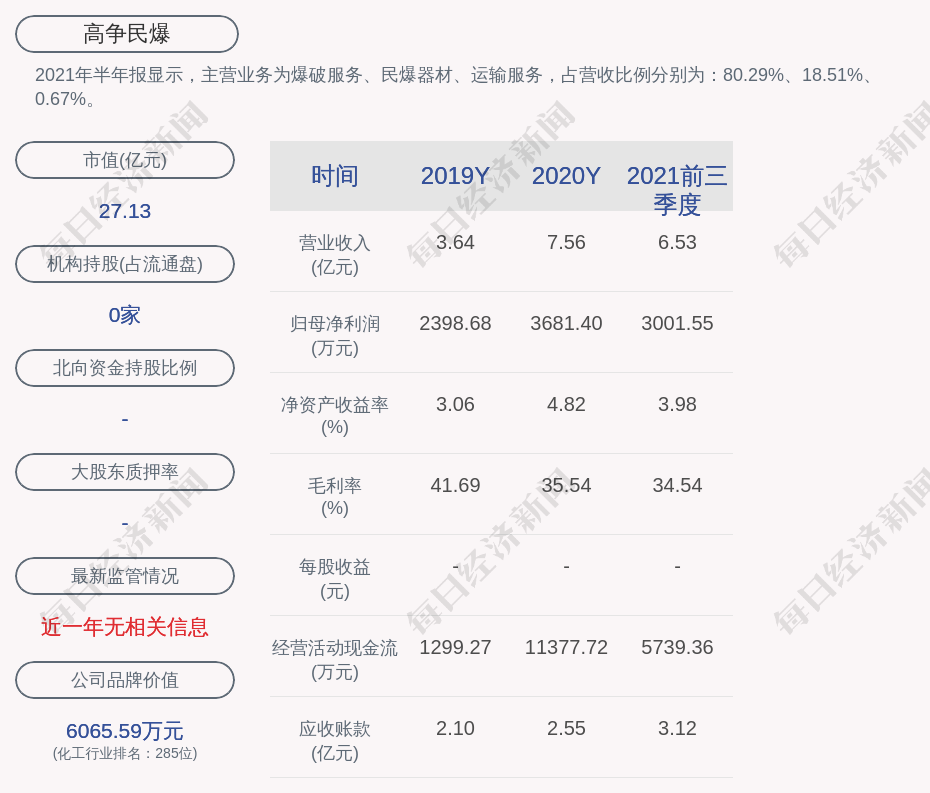Click the 11377.72 cash flow value

point(566,647)
